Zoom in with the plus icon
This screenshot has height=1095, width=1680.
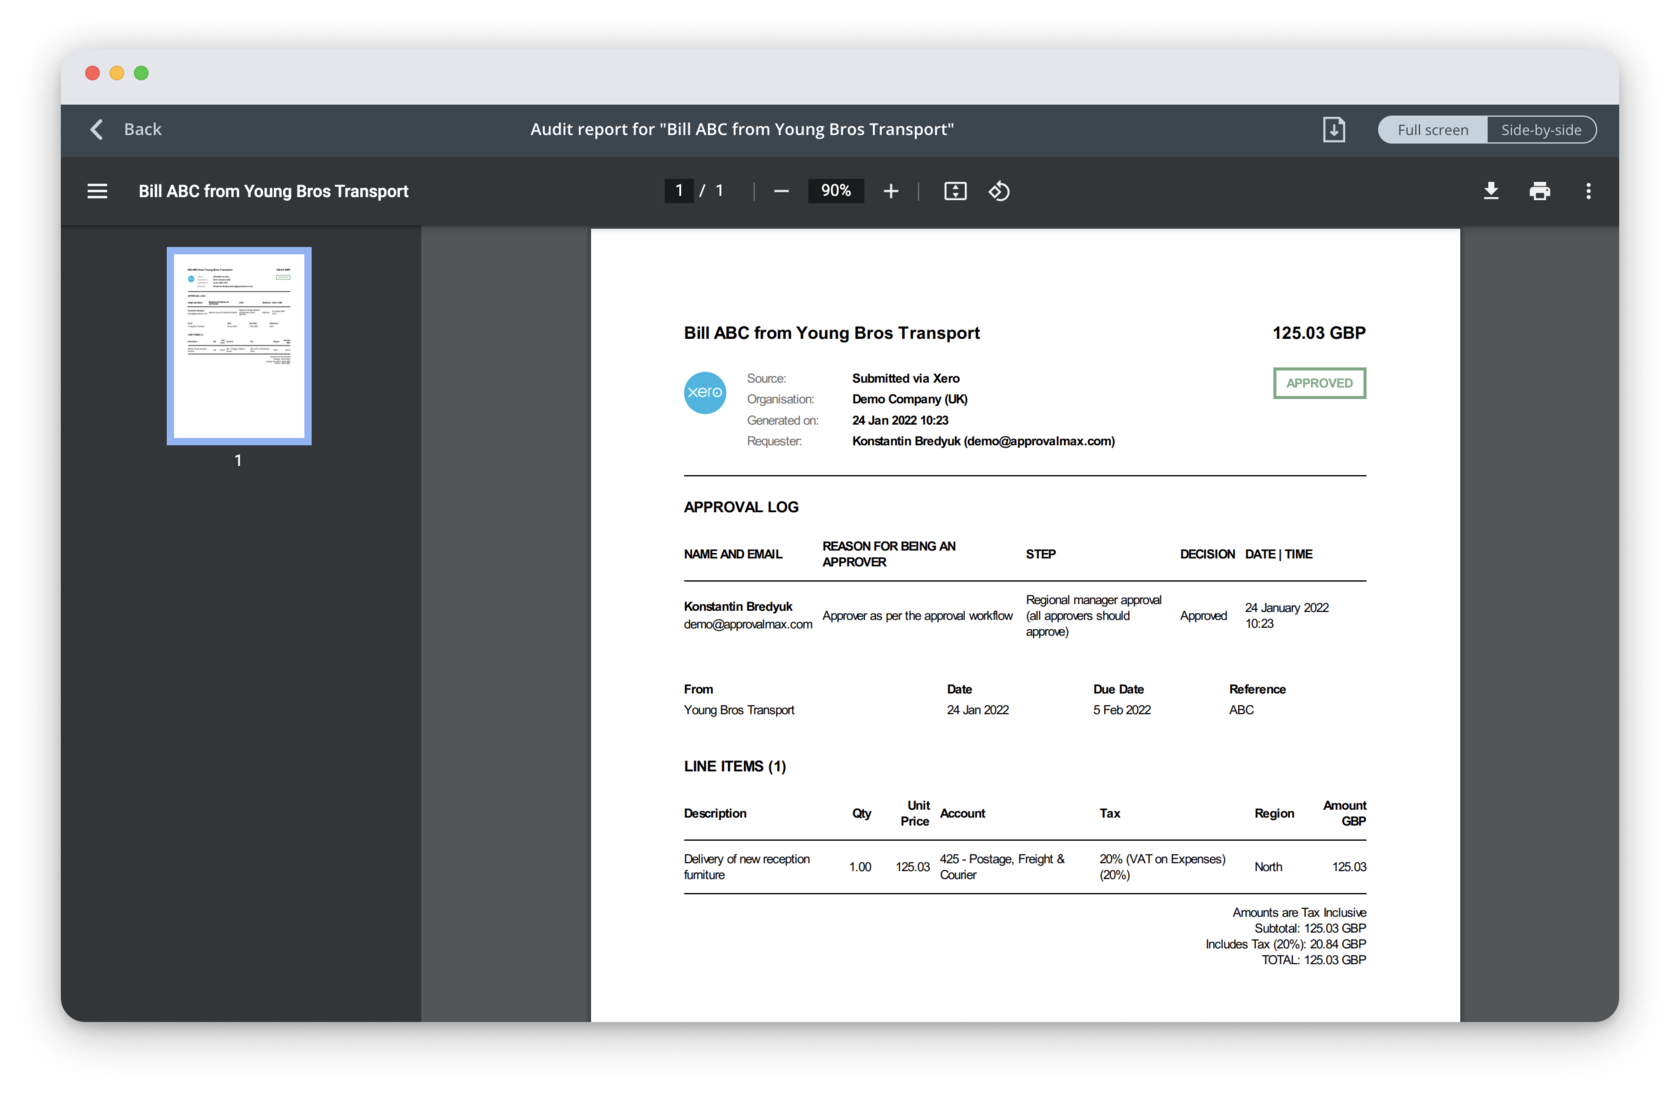(890, 191)
